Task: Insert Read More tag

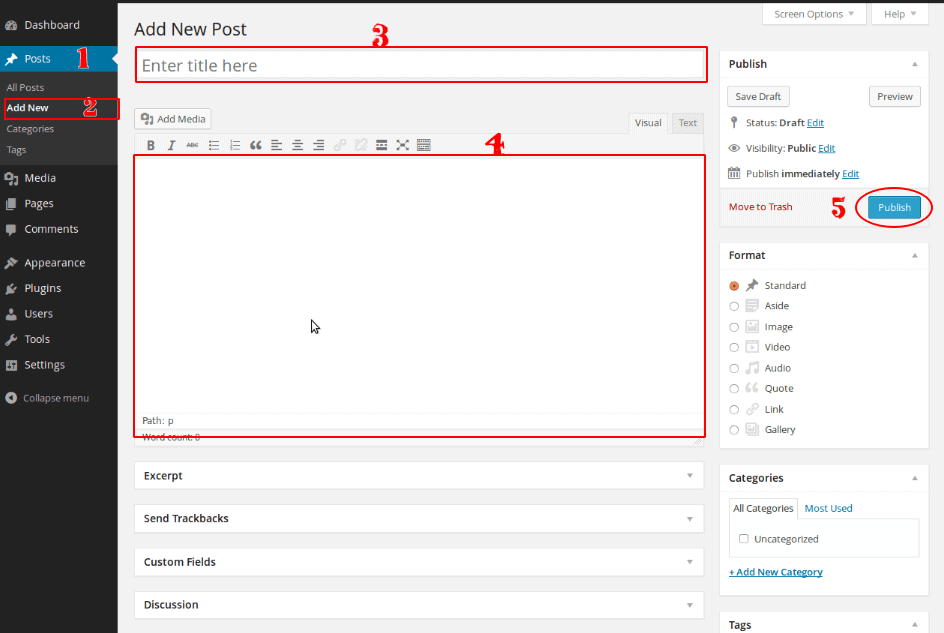Action: click(382, 145)
